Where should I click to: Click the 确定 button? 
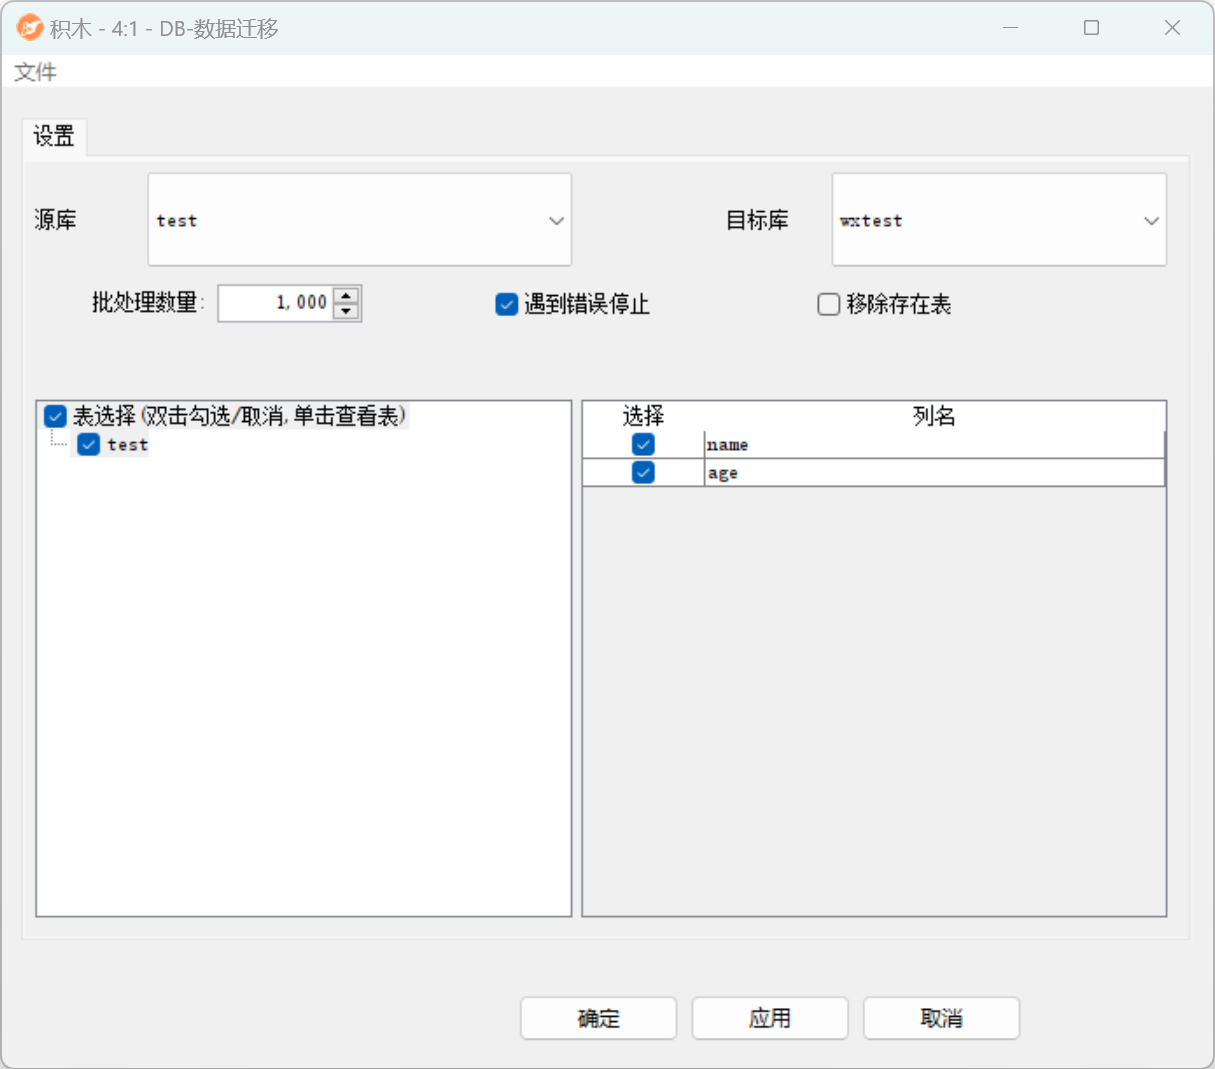click(598, 1018)
